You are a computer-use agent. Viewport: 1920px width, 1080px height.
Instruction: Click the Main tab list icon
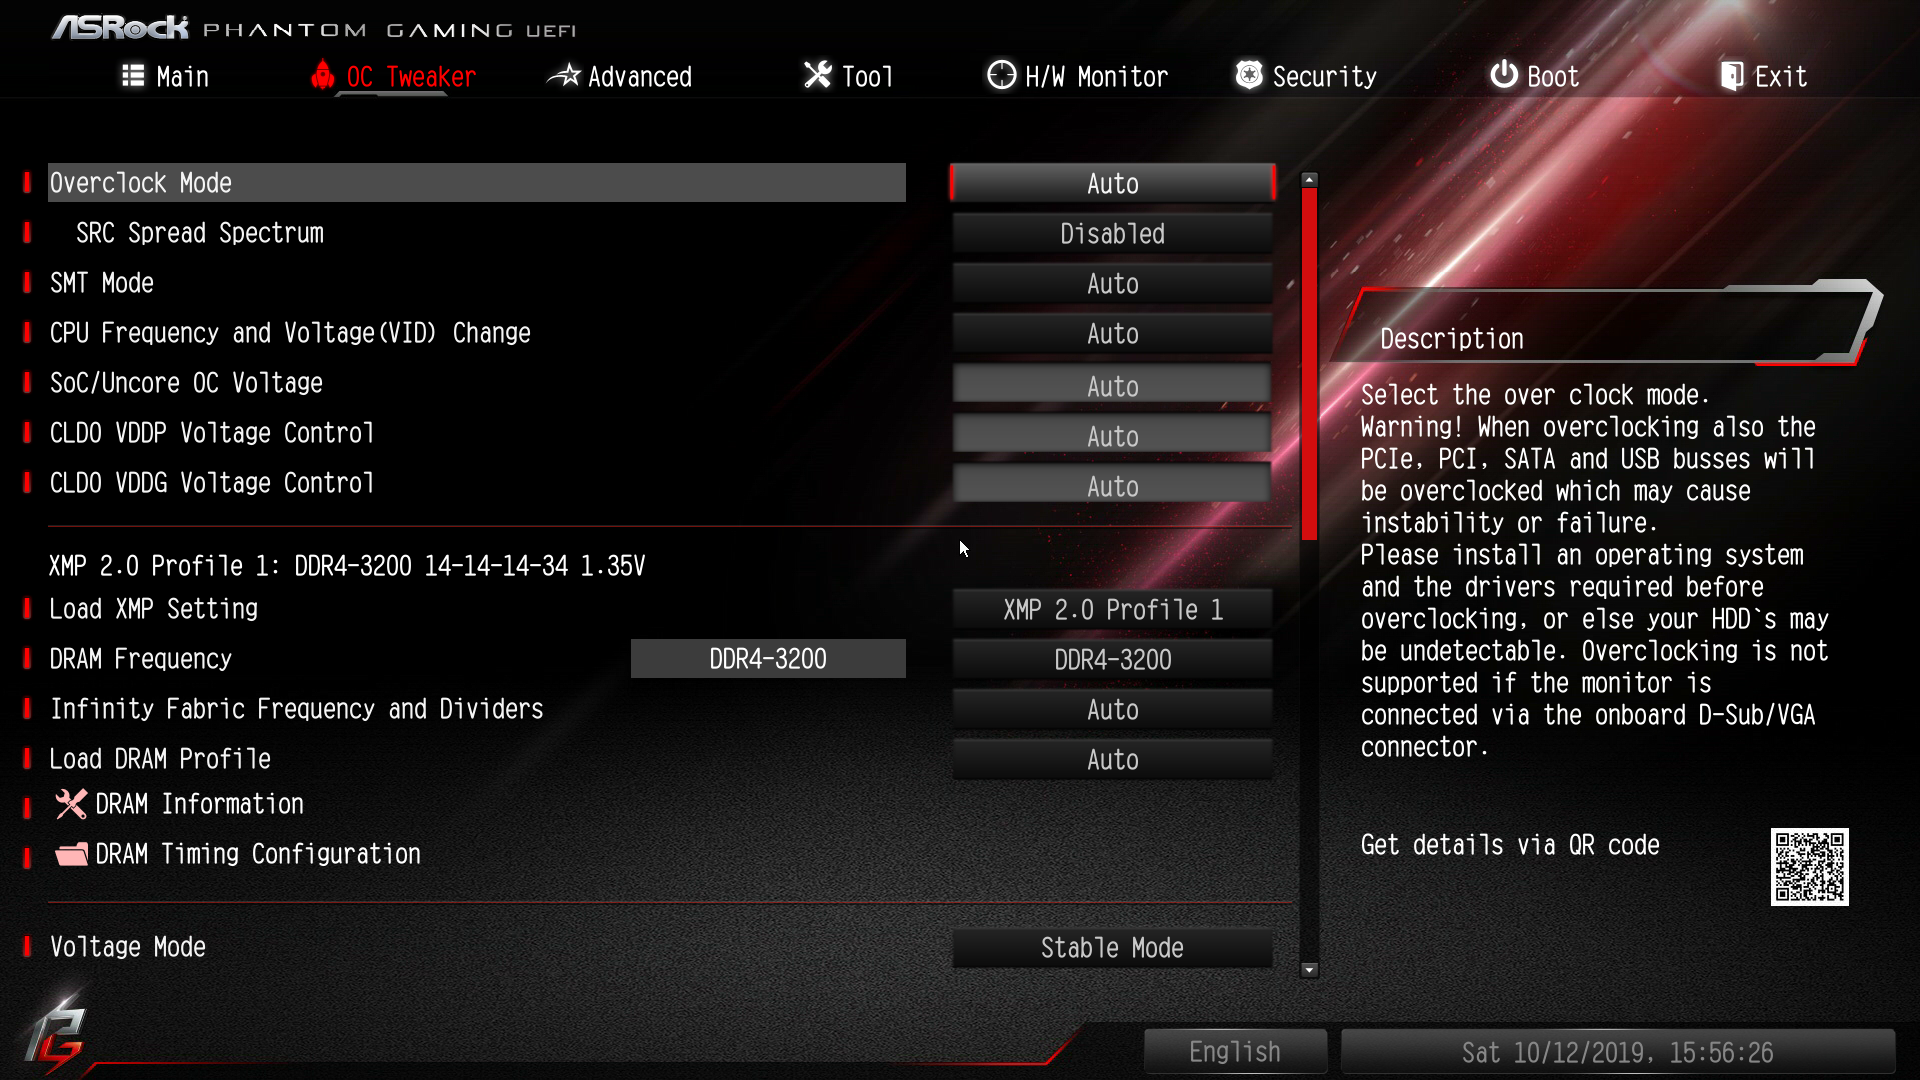[x=133, y=76]
